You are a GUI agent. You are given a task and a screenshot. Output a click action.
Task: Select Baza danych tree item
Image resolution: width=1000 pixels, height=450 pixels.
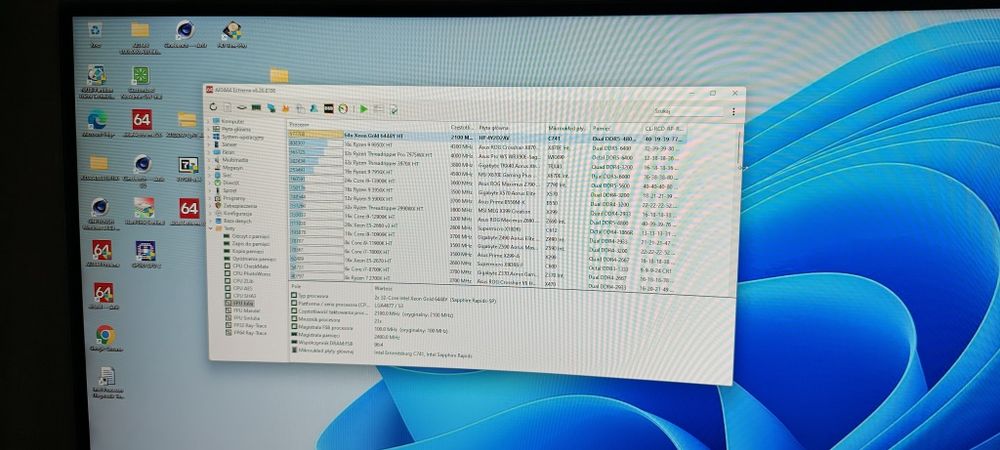(x=233, y=221)
